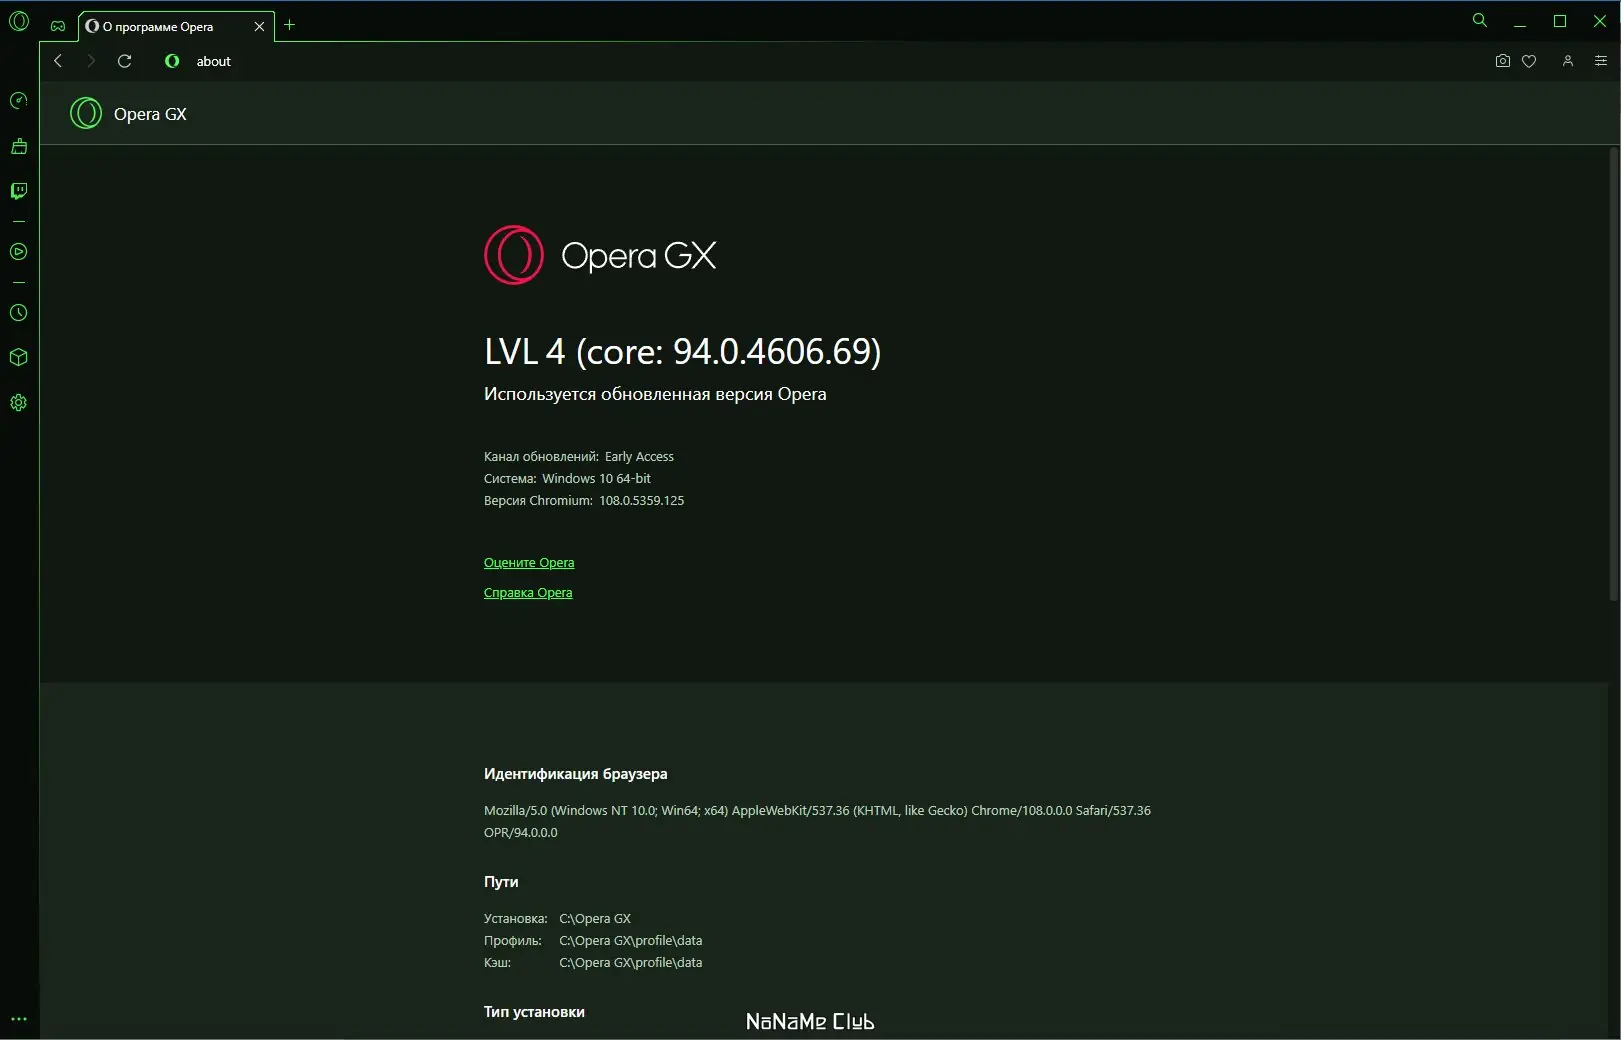Maximize the Opera GX window
This screenshot has height=1040, width=1621.
pos(1560,21)
